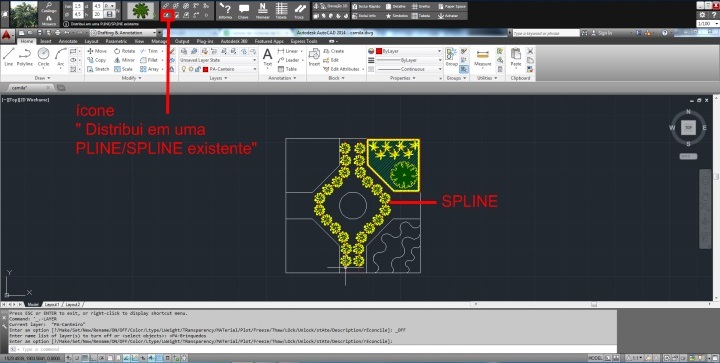This screenshot has width=720, height=363.
Task: Click the Create block tool
Action: (x=334, y=51)
